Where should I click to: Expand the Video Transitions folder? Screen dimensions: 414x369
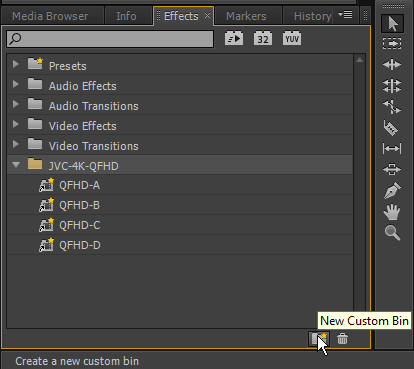15,144
